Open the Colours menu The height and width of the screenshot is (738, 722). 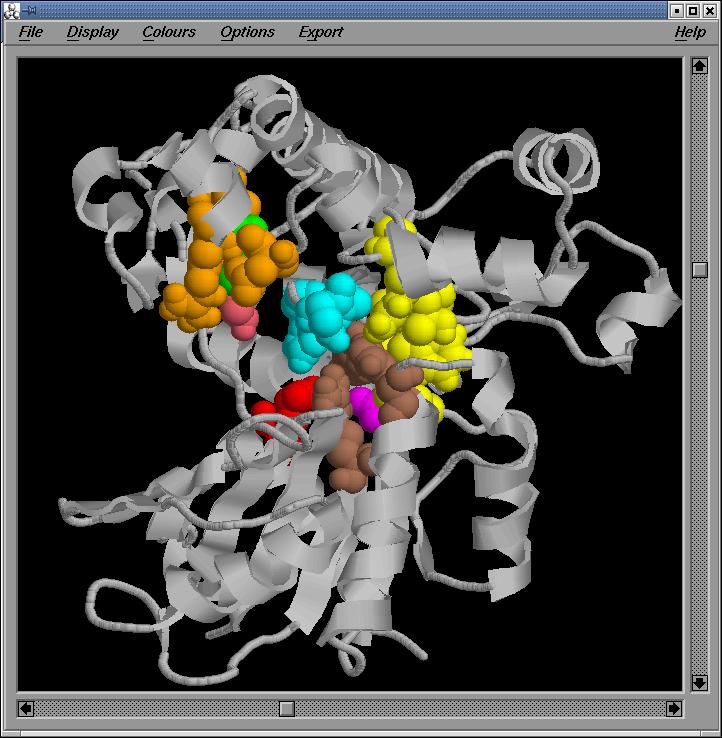click(x=169, y=32)
